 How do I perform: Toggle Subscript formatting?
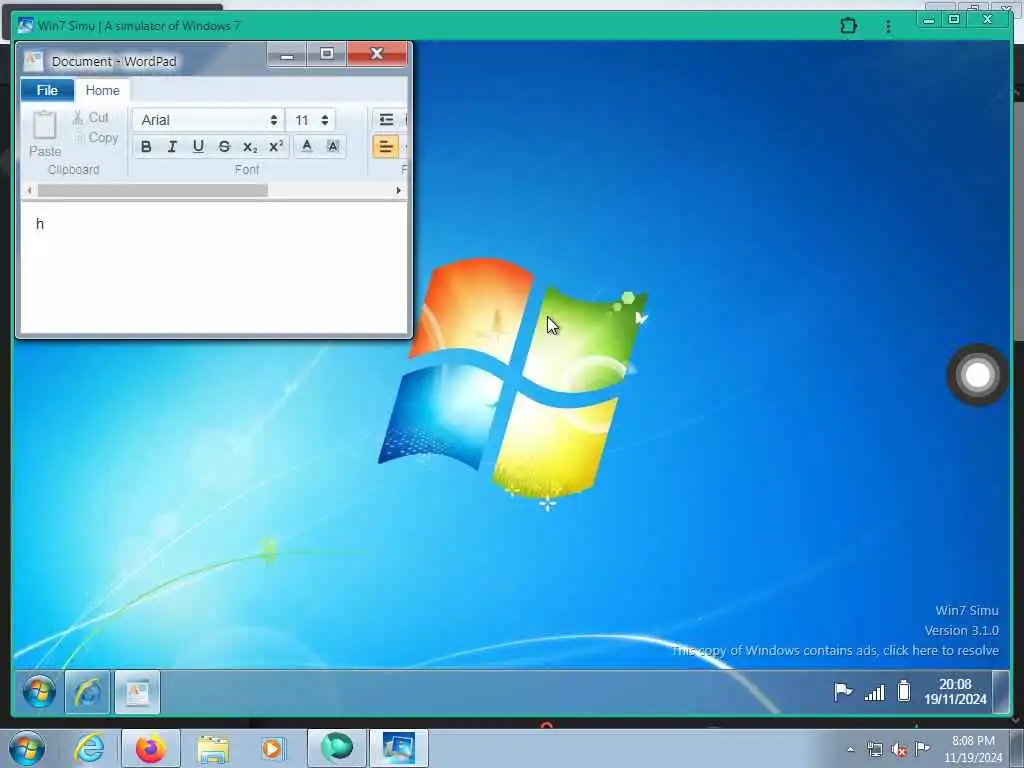250,147
